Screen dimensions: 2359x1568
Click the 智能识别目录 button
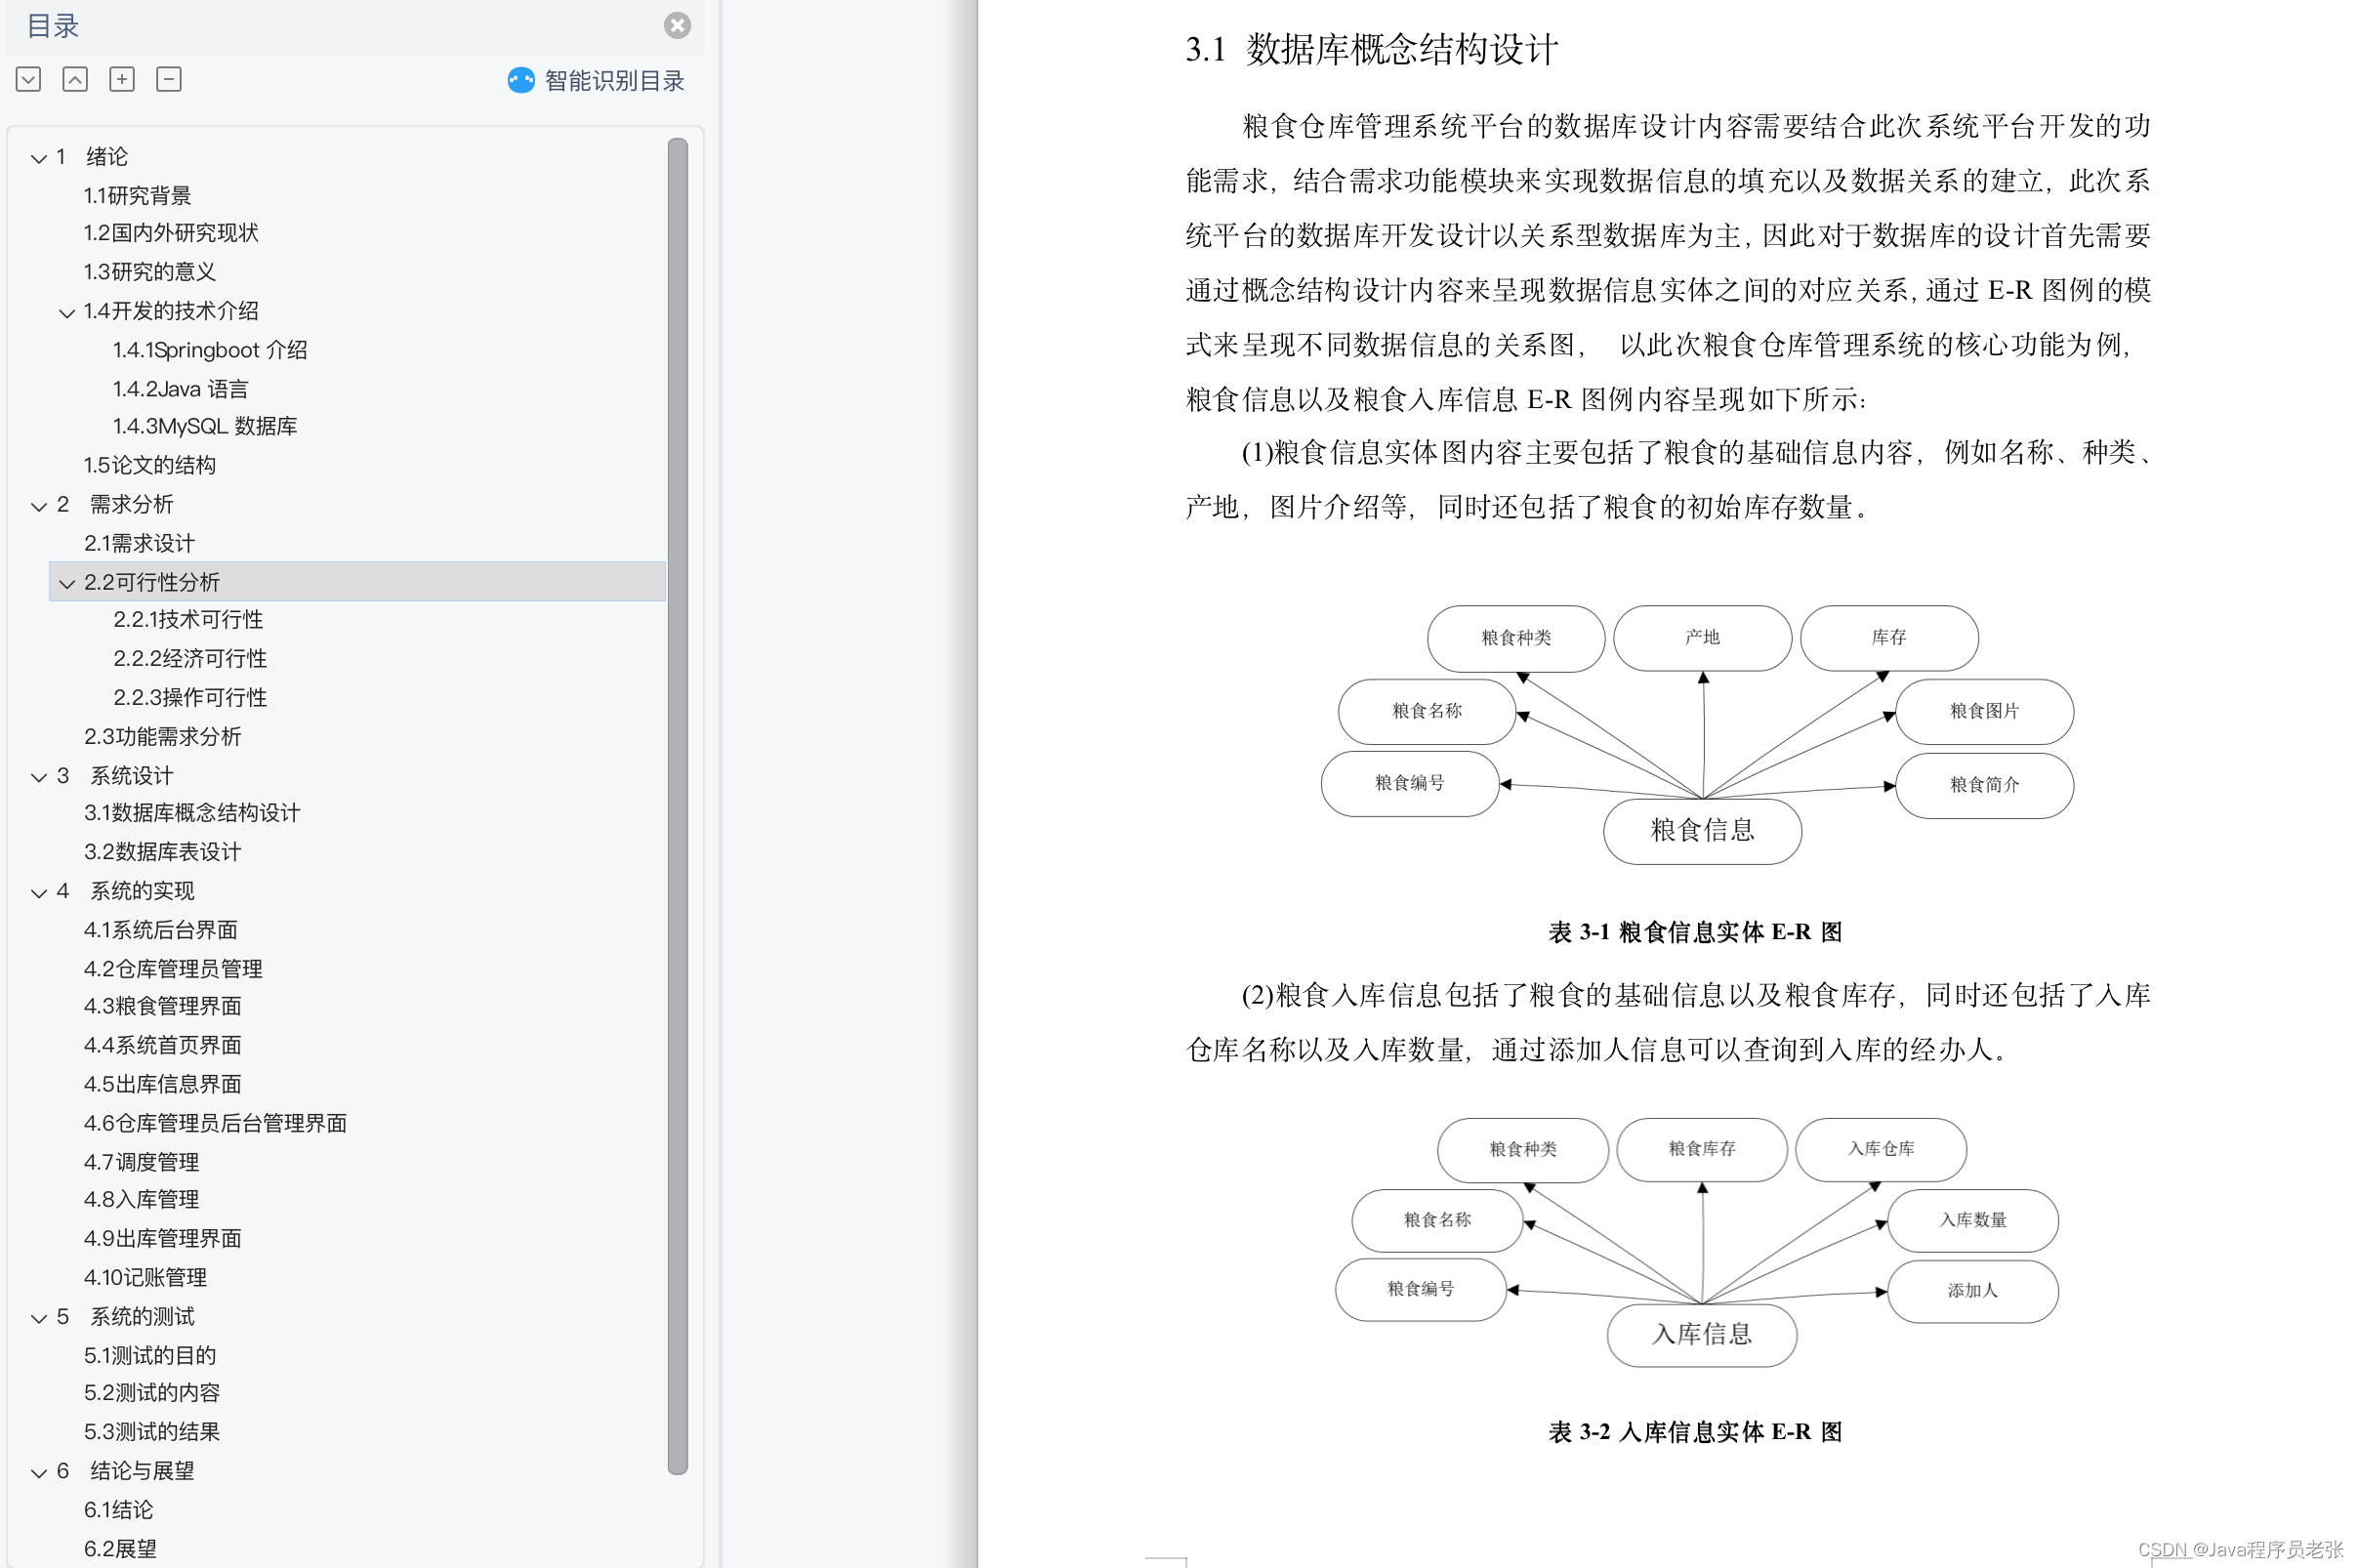pyautogui.click(x=612, y=81)
